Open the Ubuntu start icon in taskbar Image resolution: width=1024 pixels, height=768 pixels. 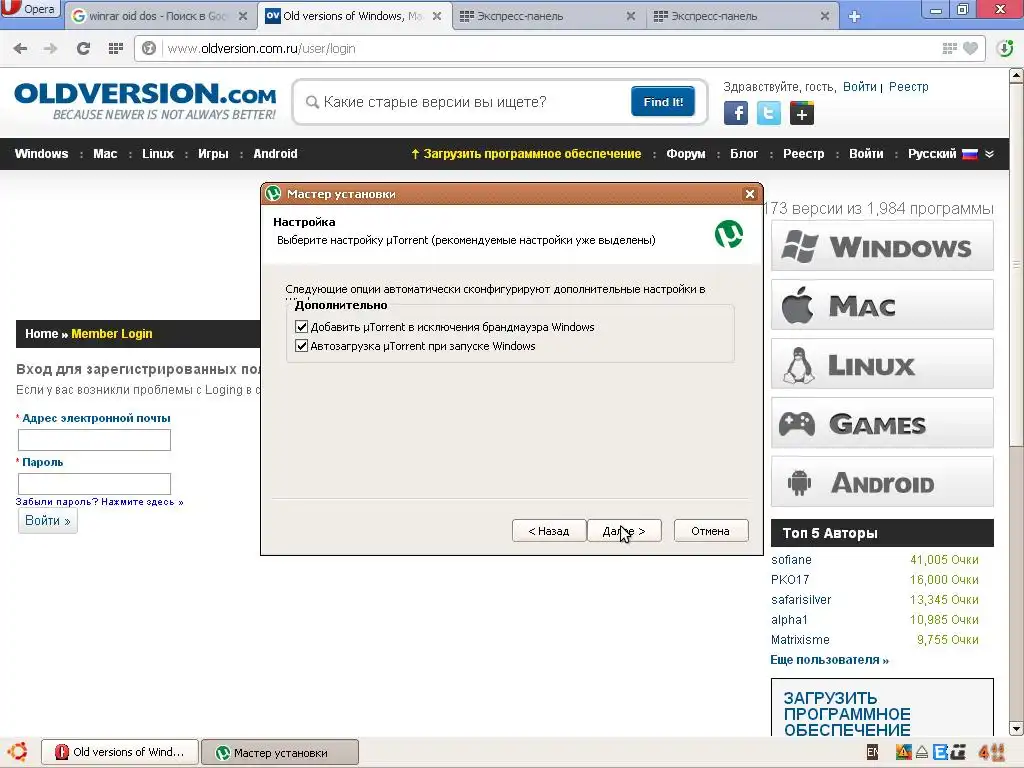click(18, 752)
